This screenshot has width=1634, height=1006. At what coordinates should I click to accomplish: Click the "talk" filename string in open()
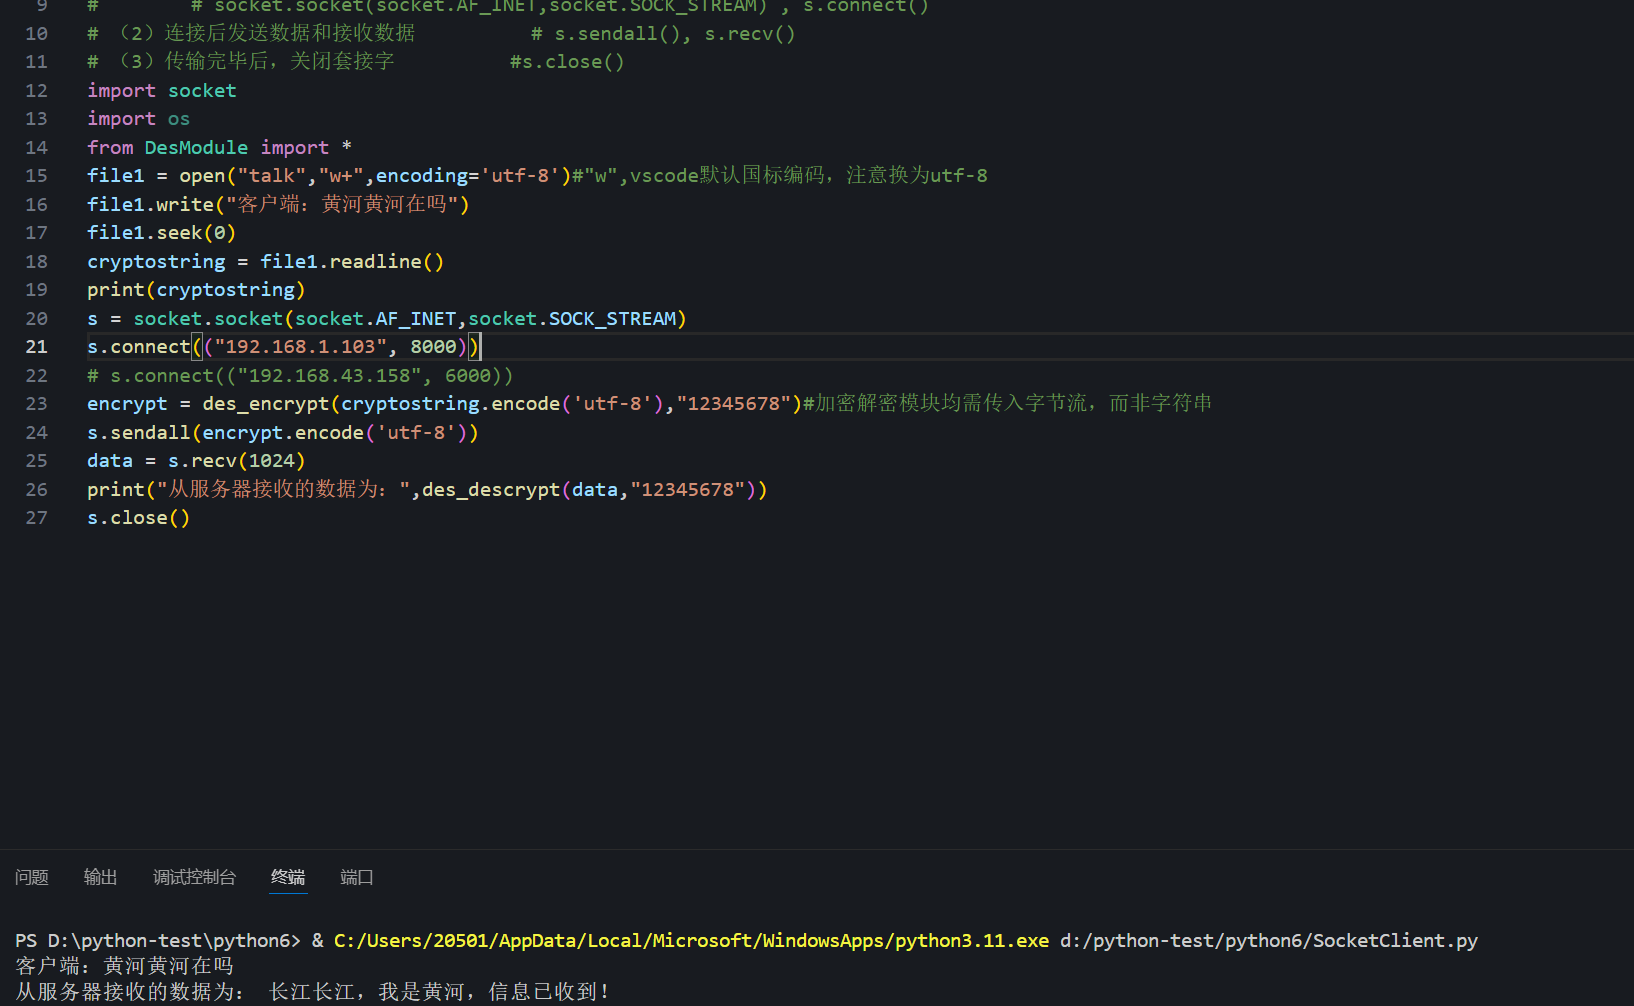(x=272, y=176)
